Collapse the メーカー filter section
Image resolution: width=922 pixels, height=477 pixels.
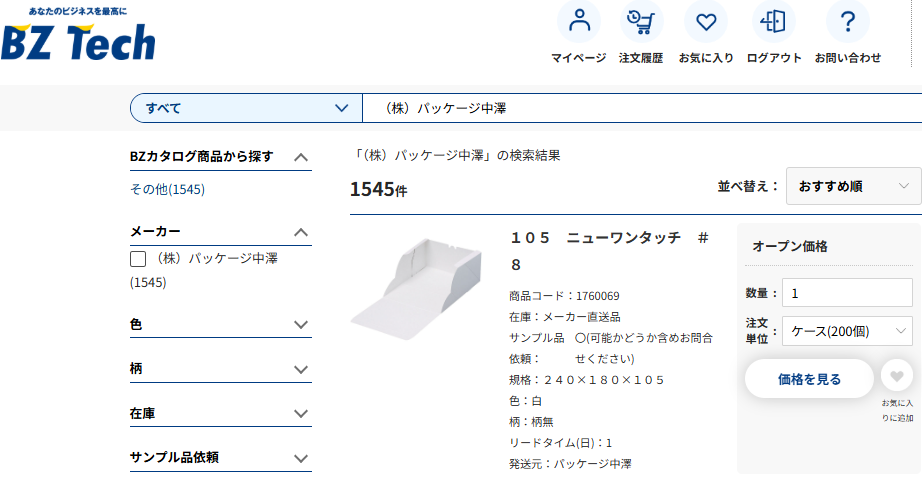pyautogui.click(x=300, y=232)
